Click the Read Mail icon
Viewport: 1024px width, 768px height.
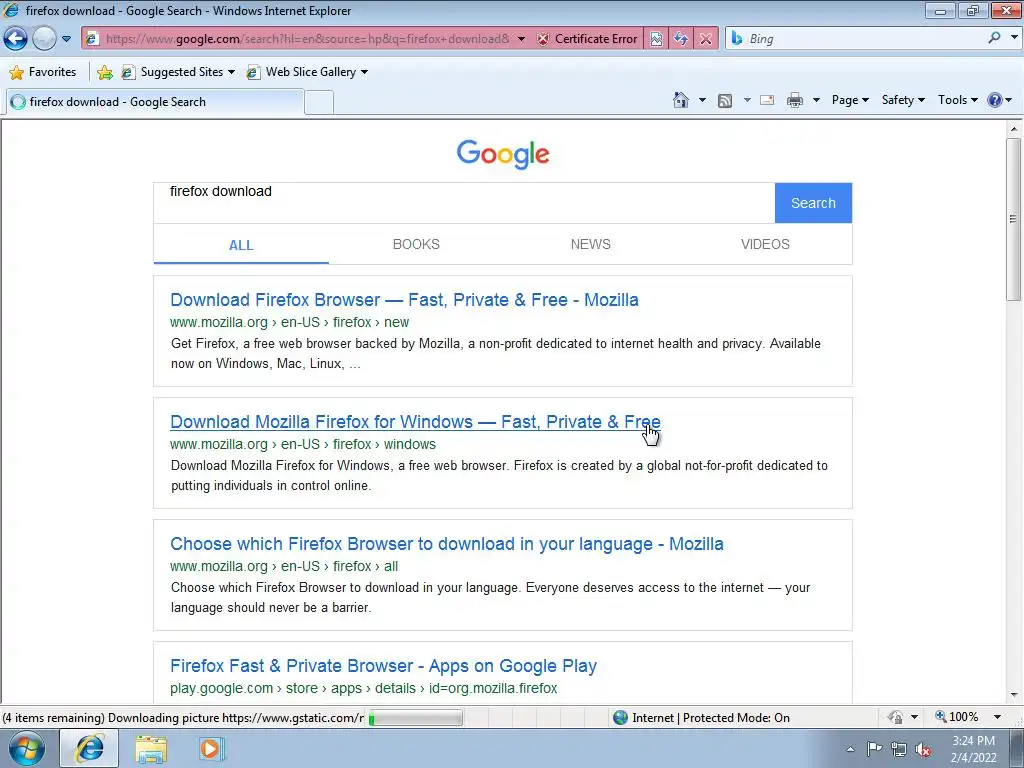[x=767, y=100]
